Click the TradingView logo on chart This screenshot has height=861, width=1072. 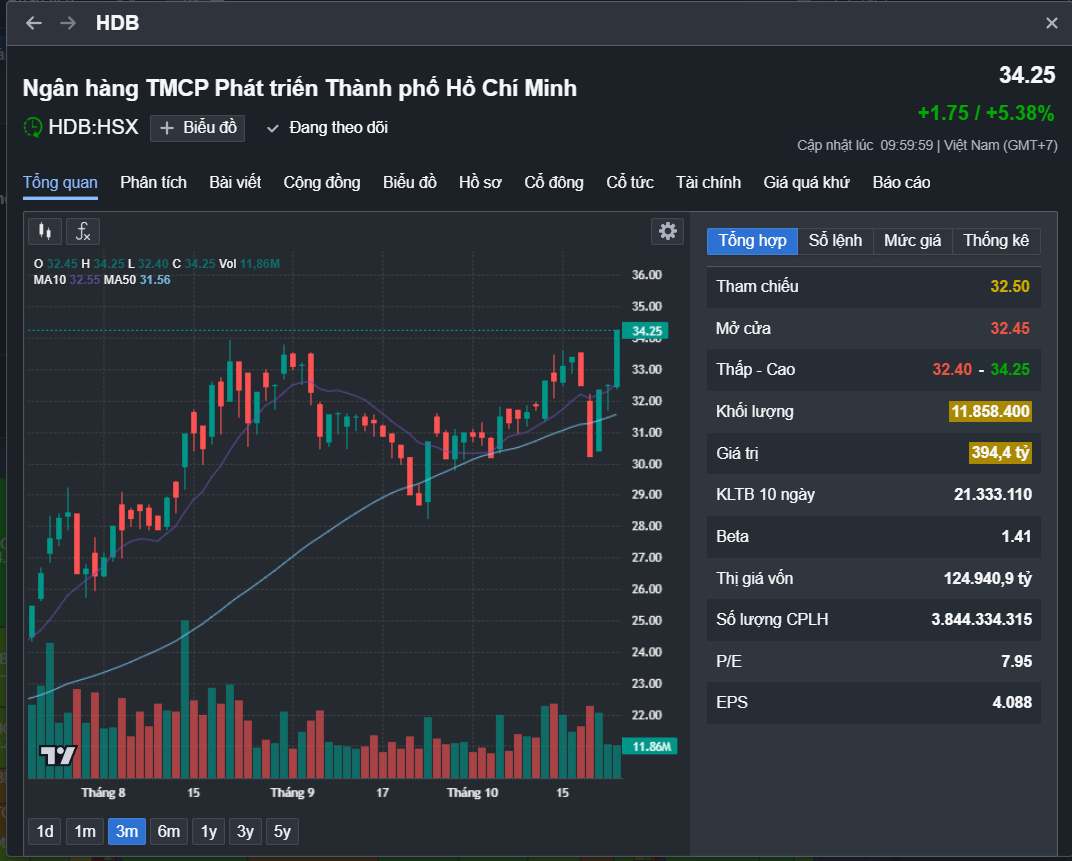coord(57,756)
